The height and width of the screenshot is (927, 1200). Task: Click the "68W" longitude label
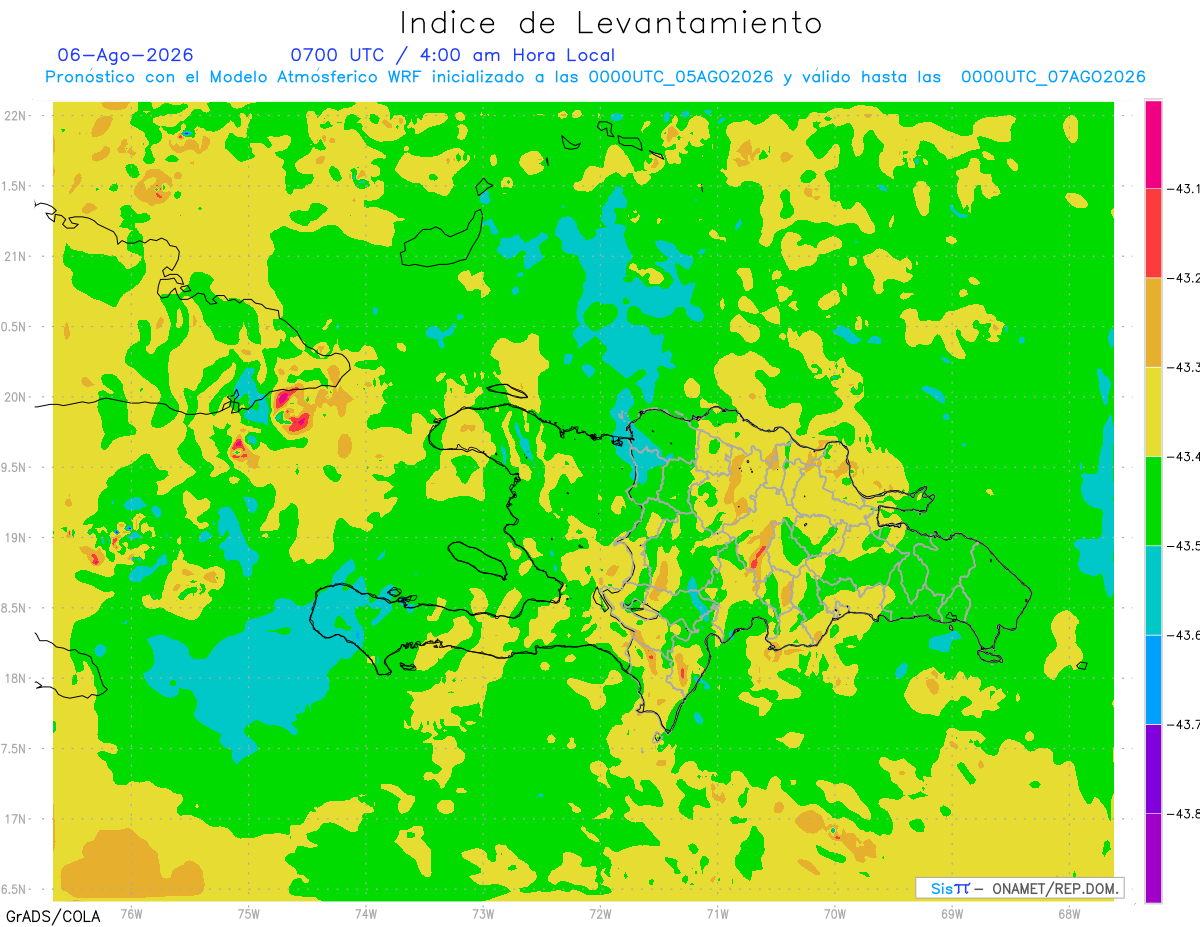point(1069,912)
